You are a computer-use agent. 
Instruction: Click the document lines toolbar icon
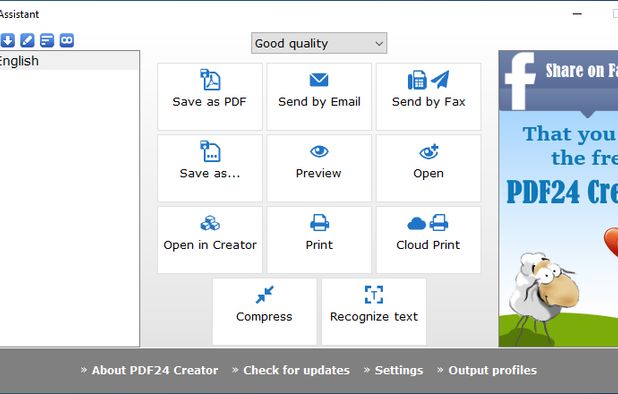[x=47, y=40]
